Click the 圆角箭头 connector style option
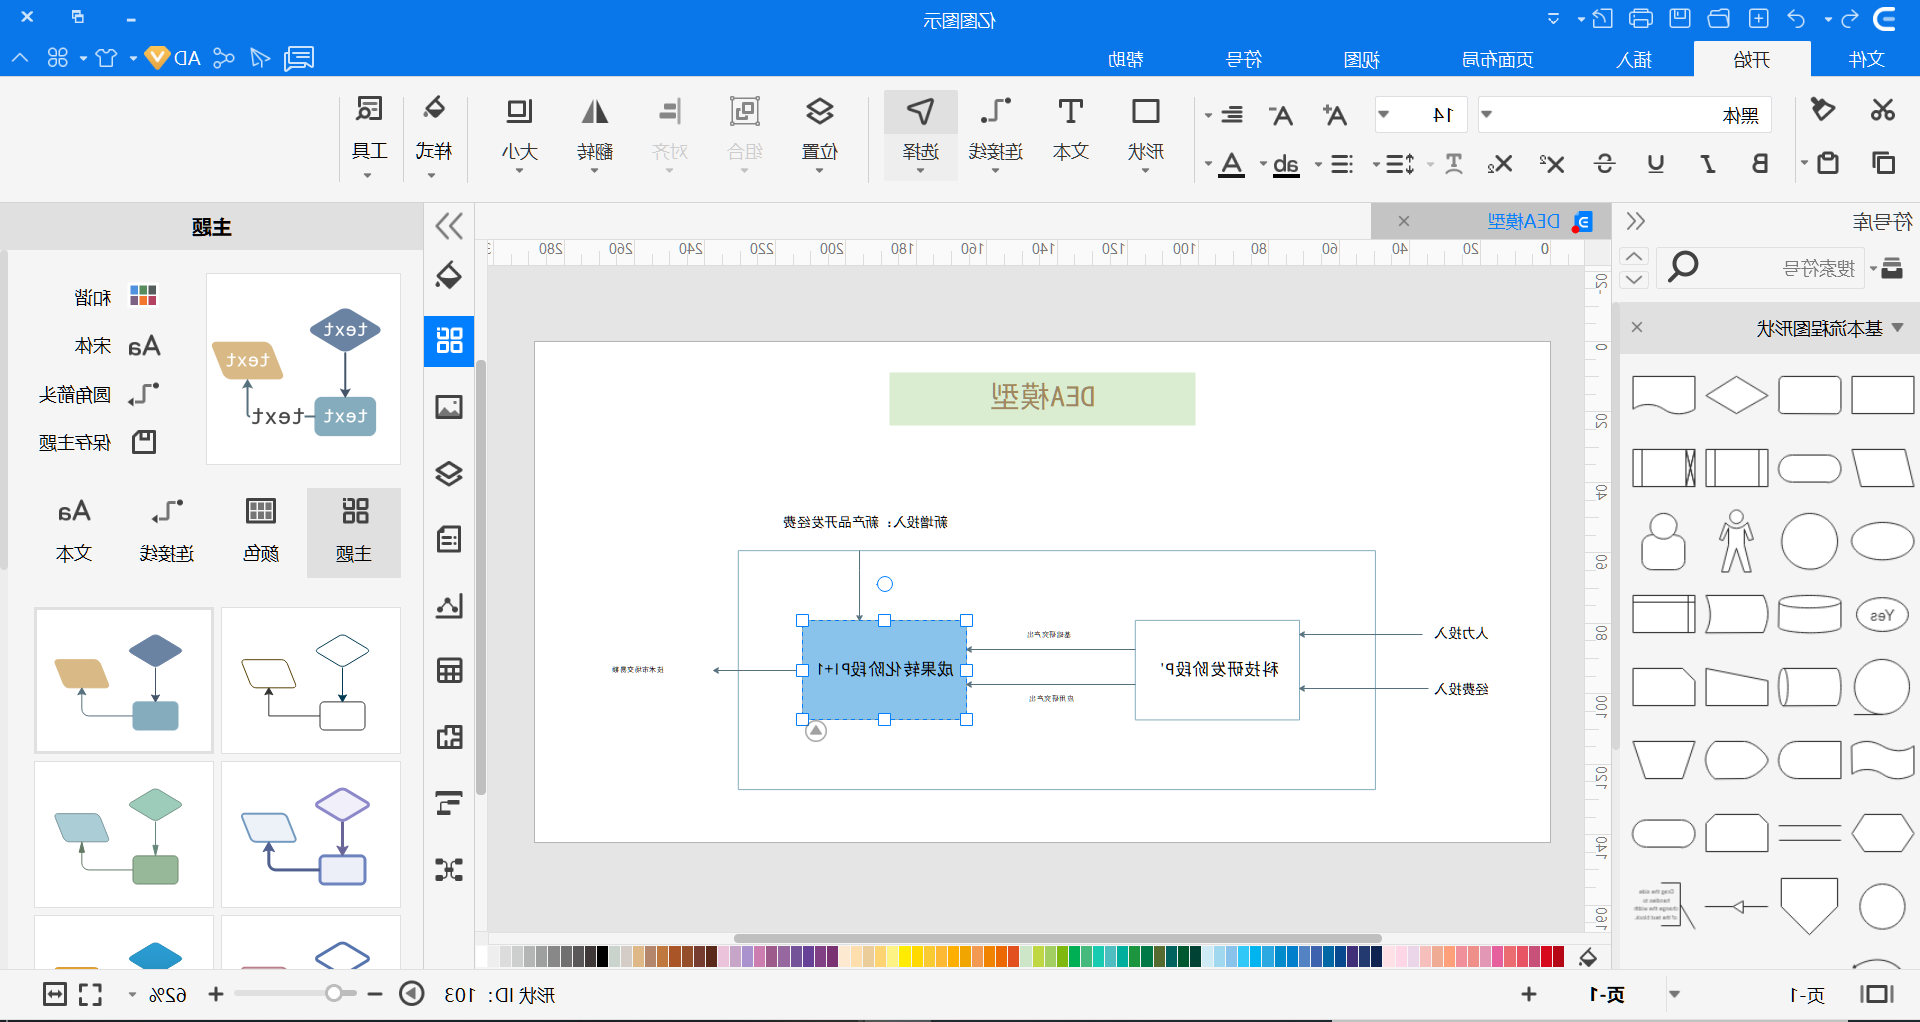The width and height of the screenshot is (1920, 1022). coord(98,394)
